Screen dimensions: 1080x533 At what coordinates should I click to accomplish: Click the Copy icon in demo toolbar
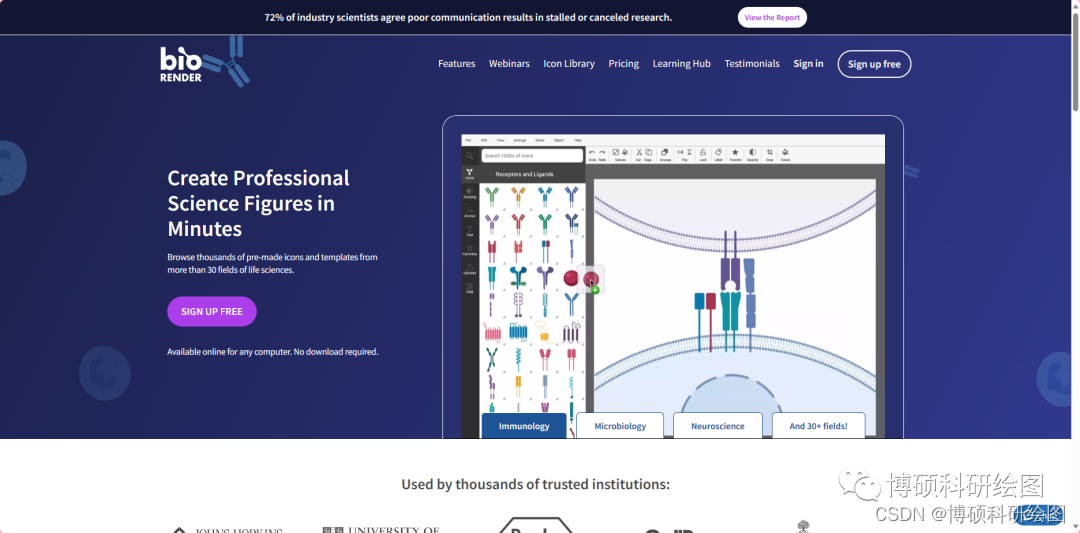pyautogui.click(x=648, y=155)
